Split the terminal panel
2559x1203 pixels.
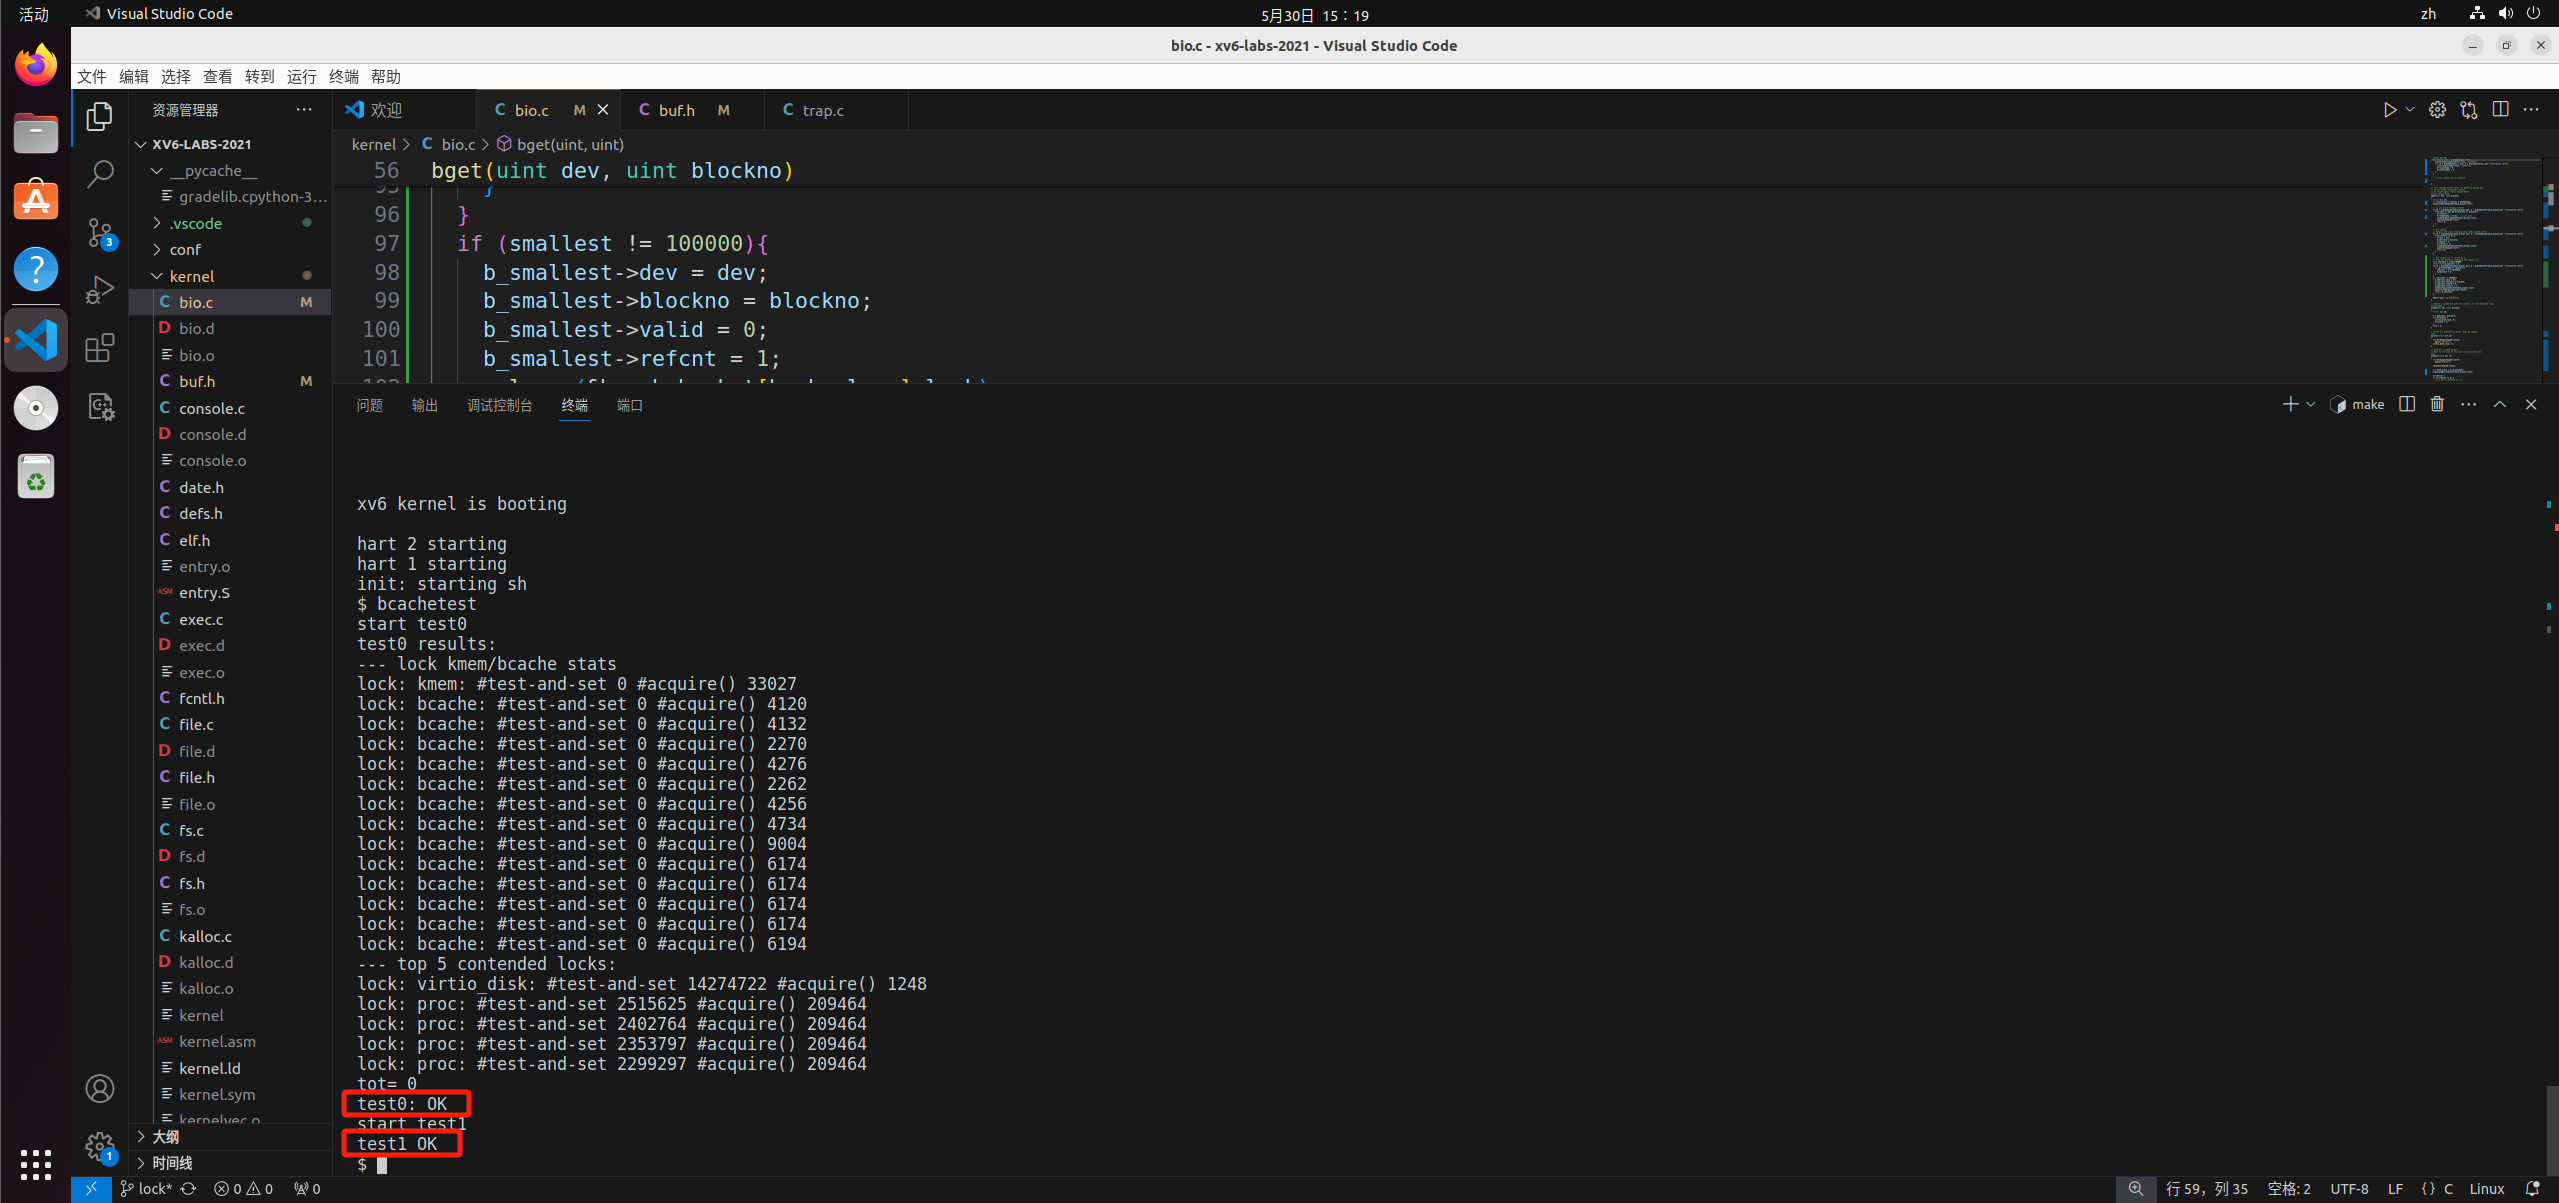click(x=2406, y=404)
